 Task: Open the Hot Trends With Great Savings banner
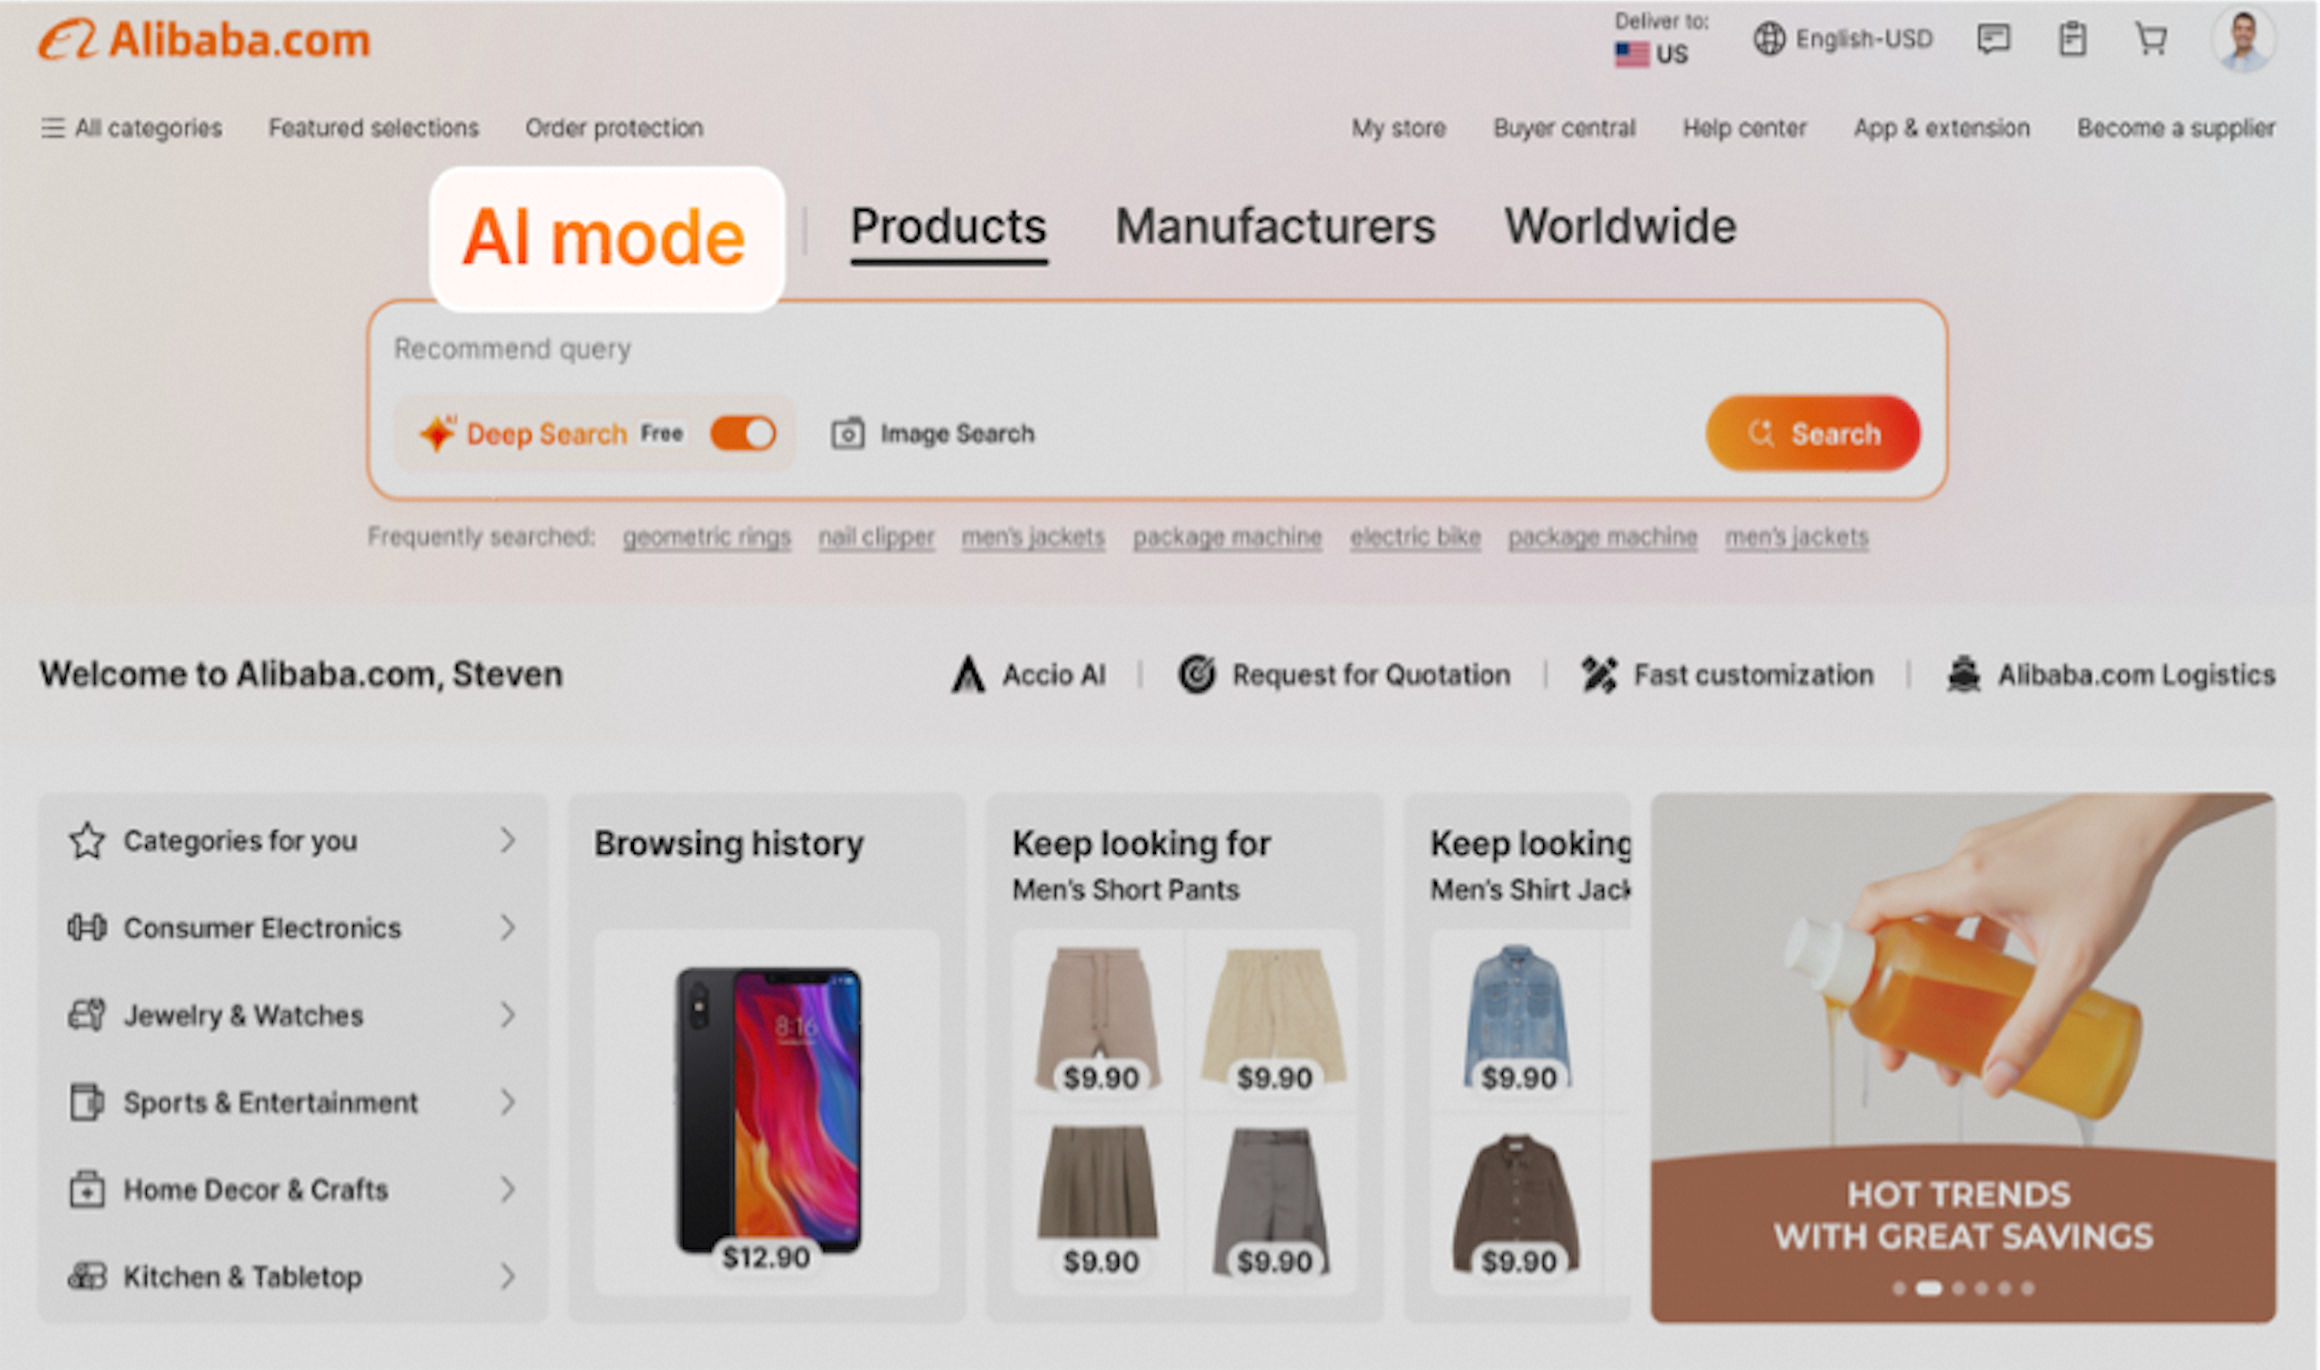pyautogui.click(x=1963, y=1058)
